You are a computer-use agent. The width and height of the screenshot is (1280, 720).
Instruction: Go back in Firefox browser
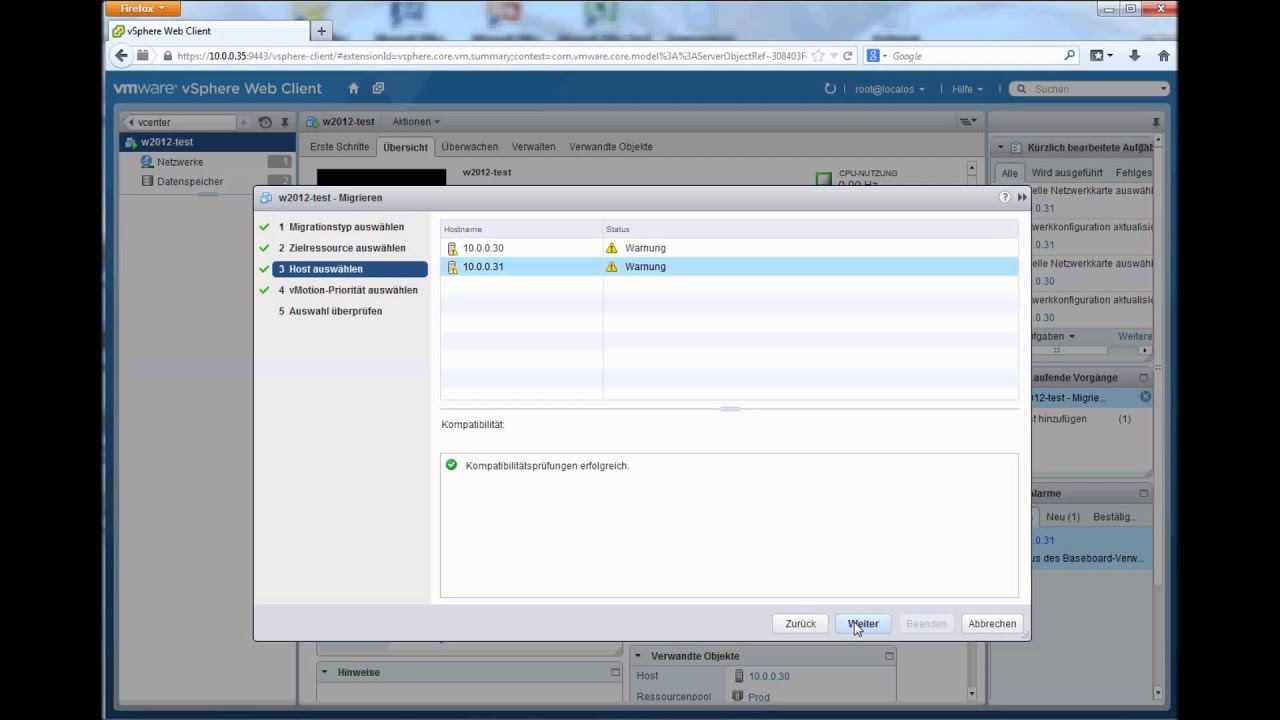[122, 56]
